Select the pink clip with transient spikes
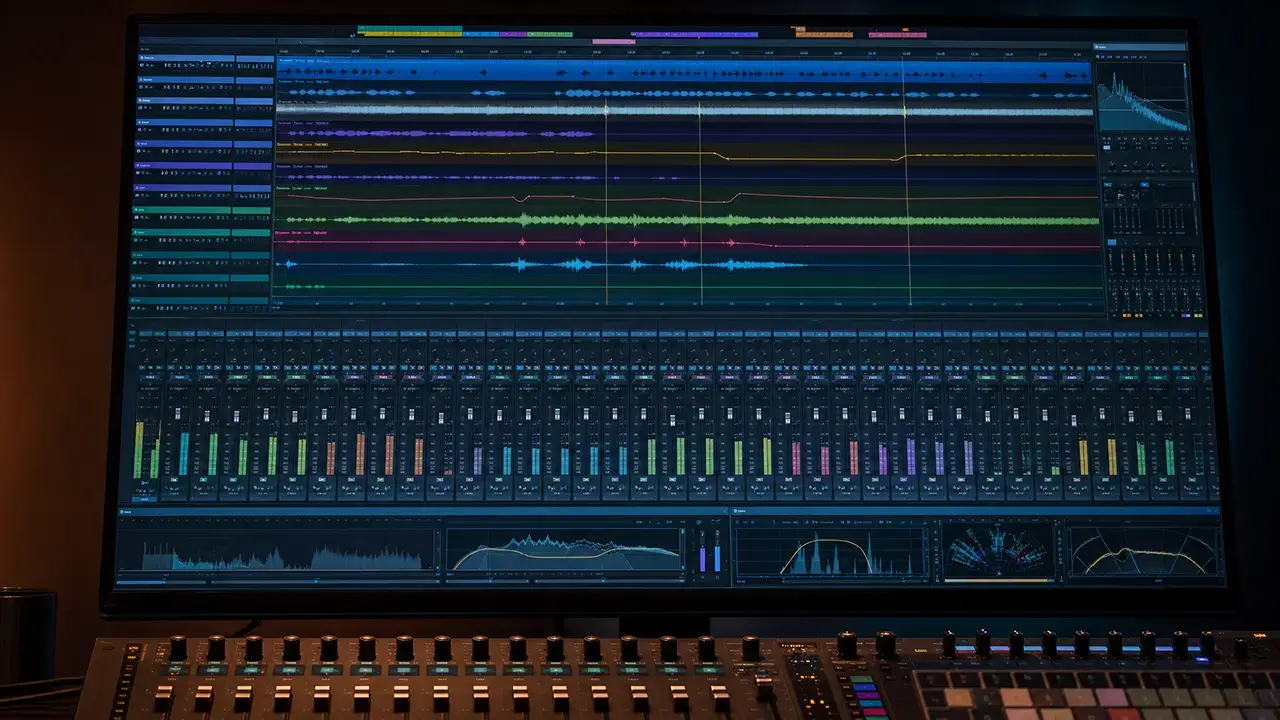 [686, 242]
